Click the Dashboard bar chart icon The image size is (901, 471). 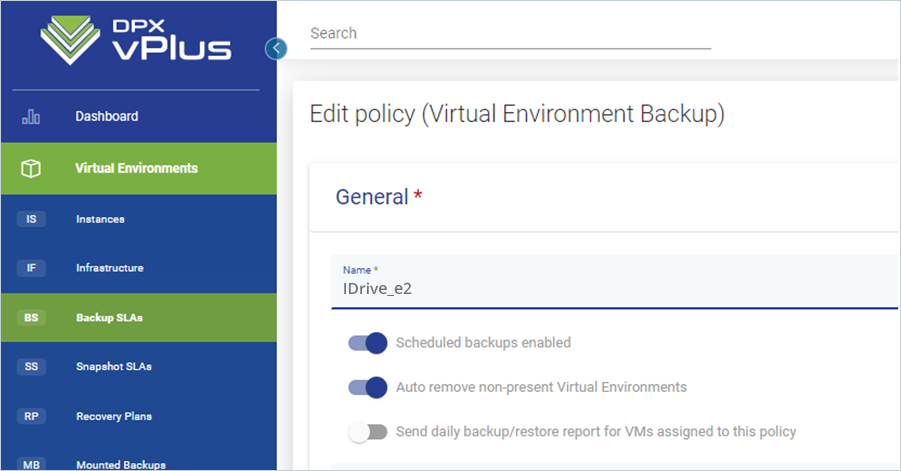[31, 117]
